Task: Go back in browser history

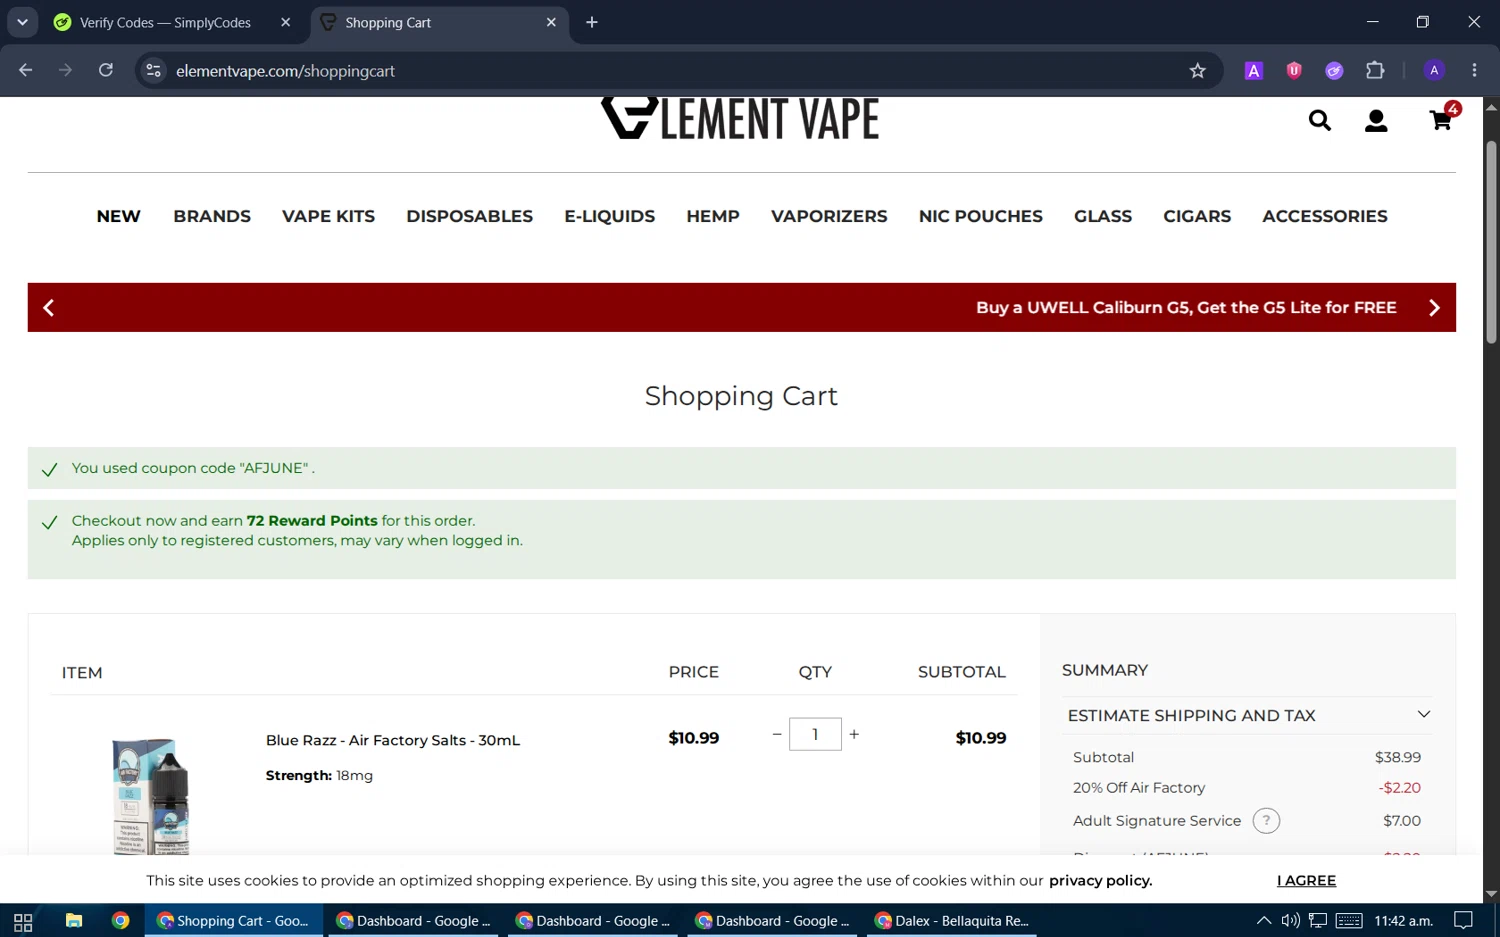Action: [x=26, y=70]
